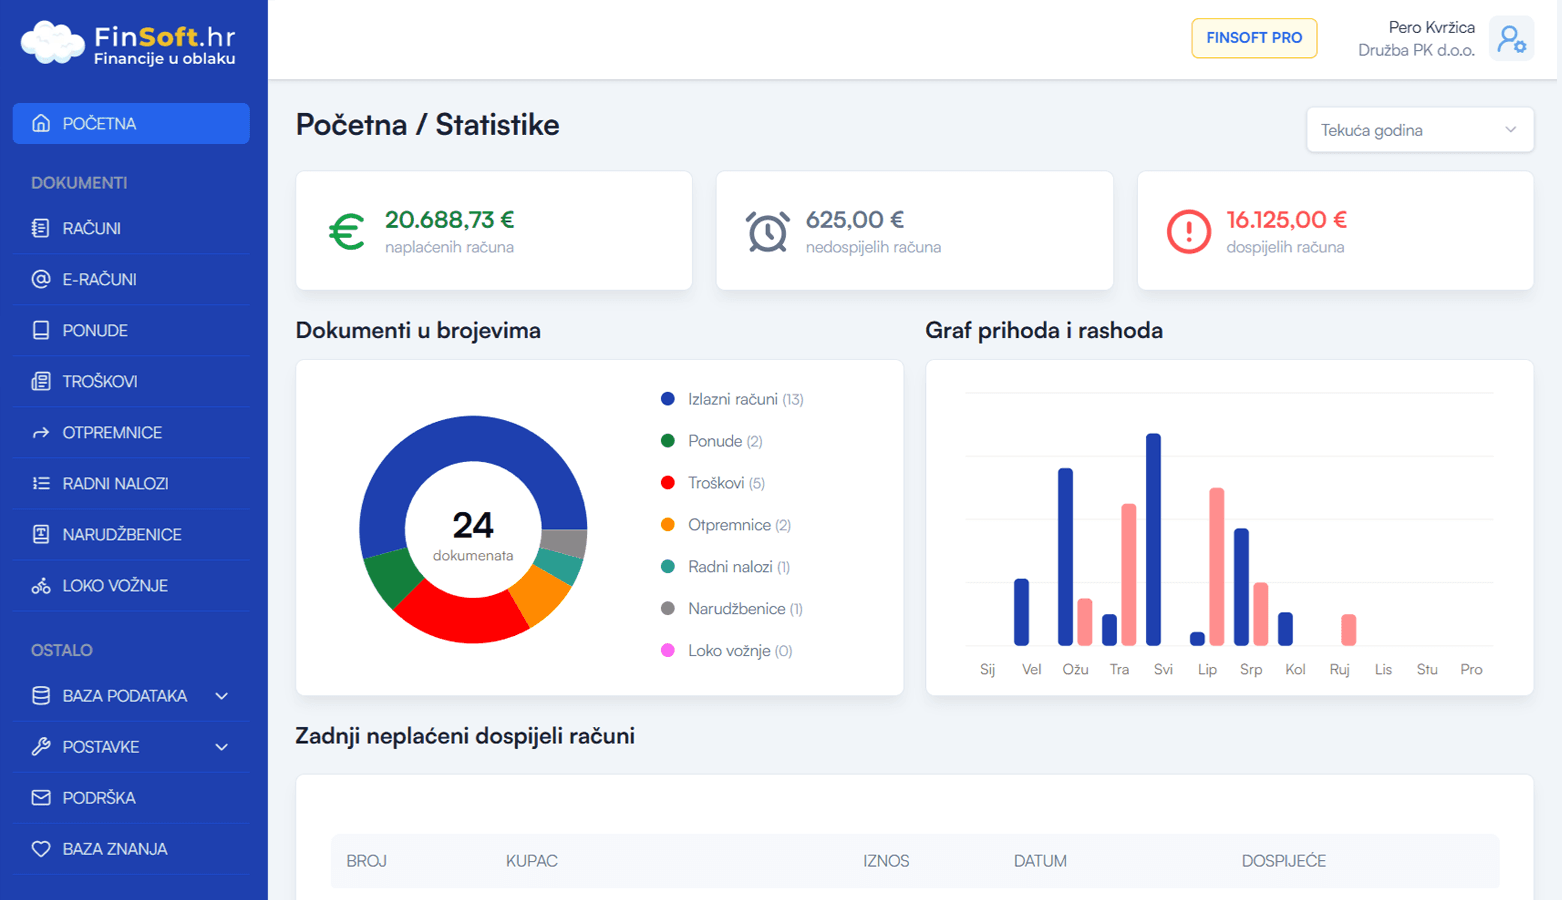Open the Ponude menu item

pyautogui.click(x=95, y=330)
